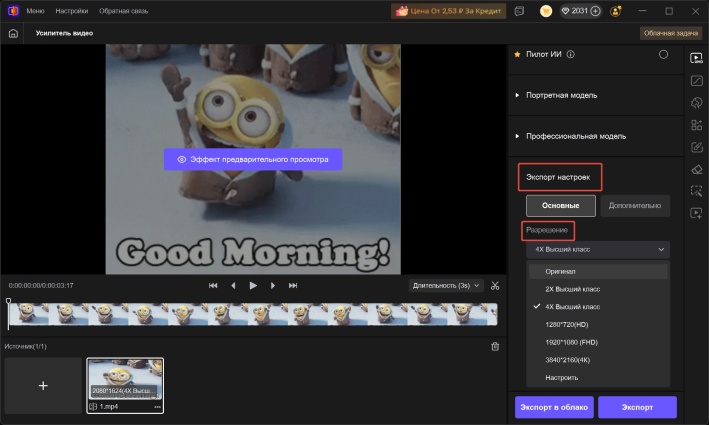Viewport: 709px width, 425px height.
Task: Select the video enhancer sidebar icon
Action: [696, 58]
